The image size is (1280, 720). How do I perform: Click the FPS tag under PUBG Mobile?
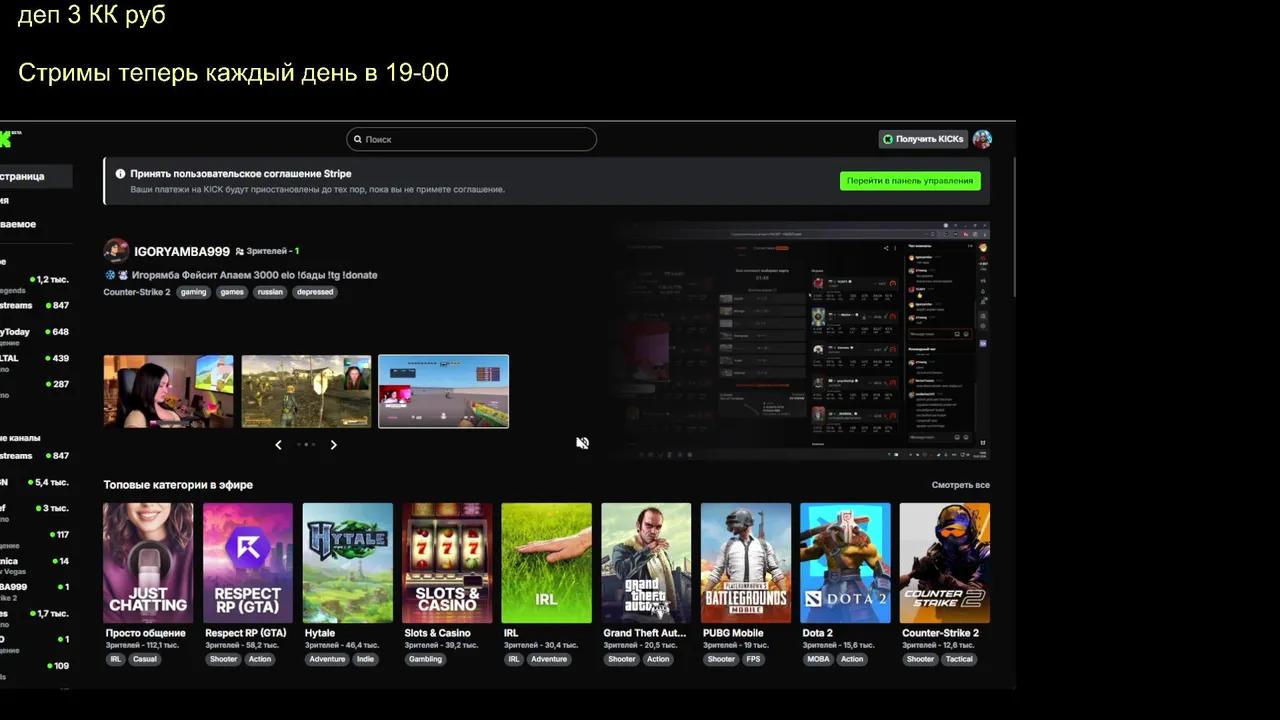(x=753, y=659)
